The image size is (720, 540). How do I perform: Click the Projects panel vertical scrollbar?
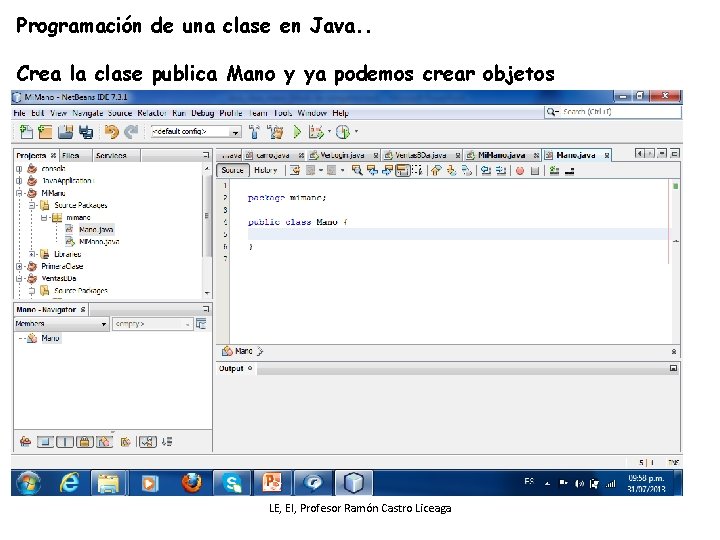(207, 231)
